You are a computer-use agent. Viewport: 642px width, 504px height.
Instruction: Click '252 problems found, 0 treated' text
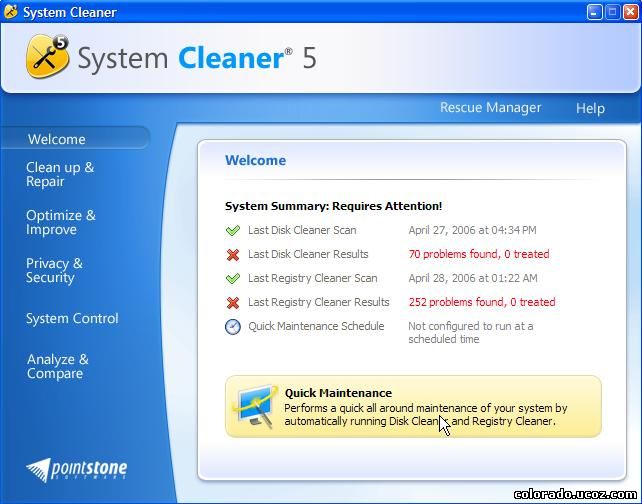click(x=482, y=302)
